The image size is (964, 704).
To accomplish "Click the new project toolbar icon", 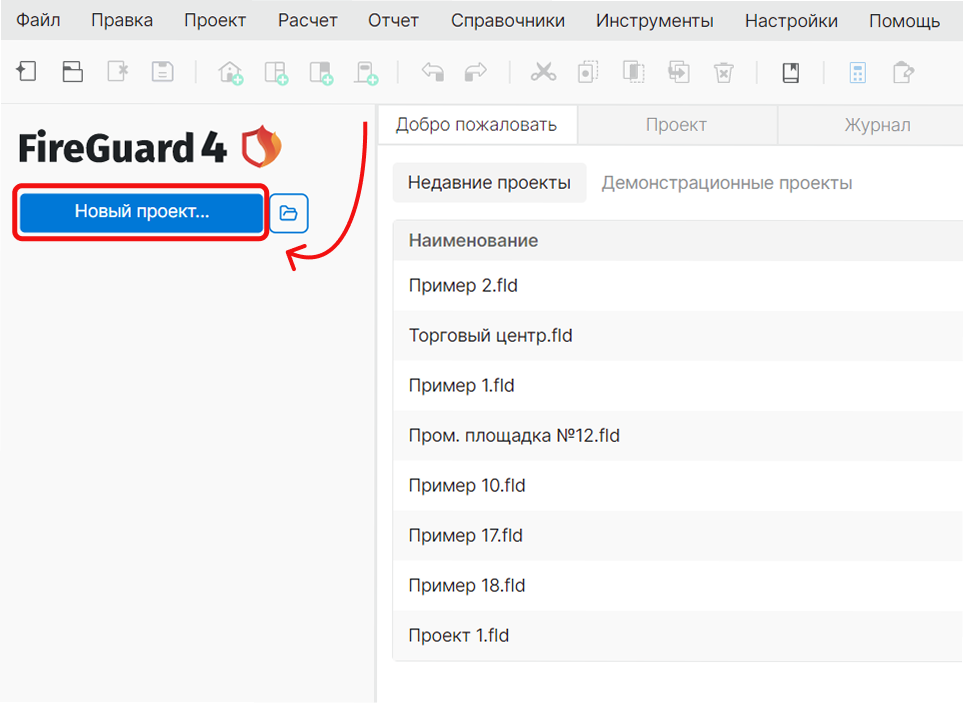I will (26, 72).
